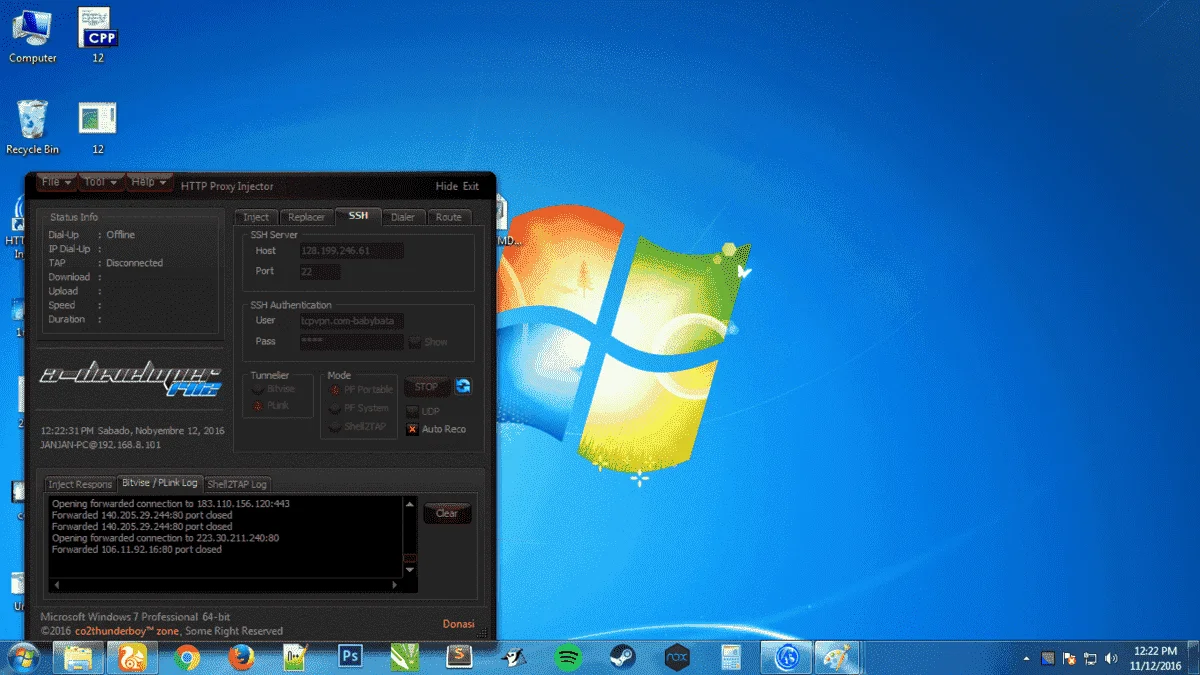Open the Help menu
This screenshot has width=1200, height=675.
(149, 182)
